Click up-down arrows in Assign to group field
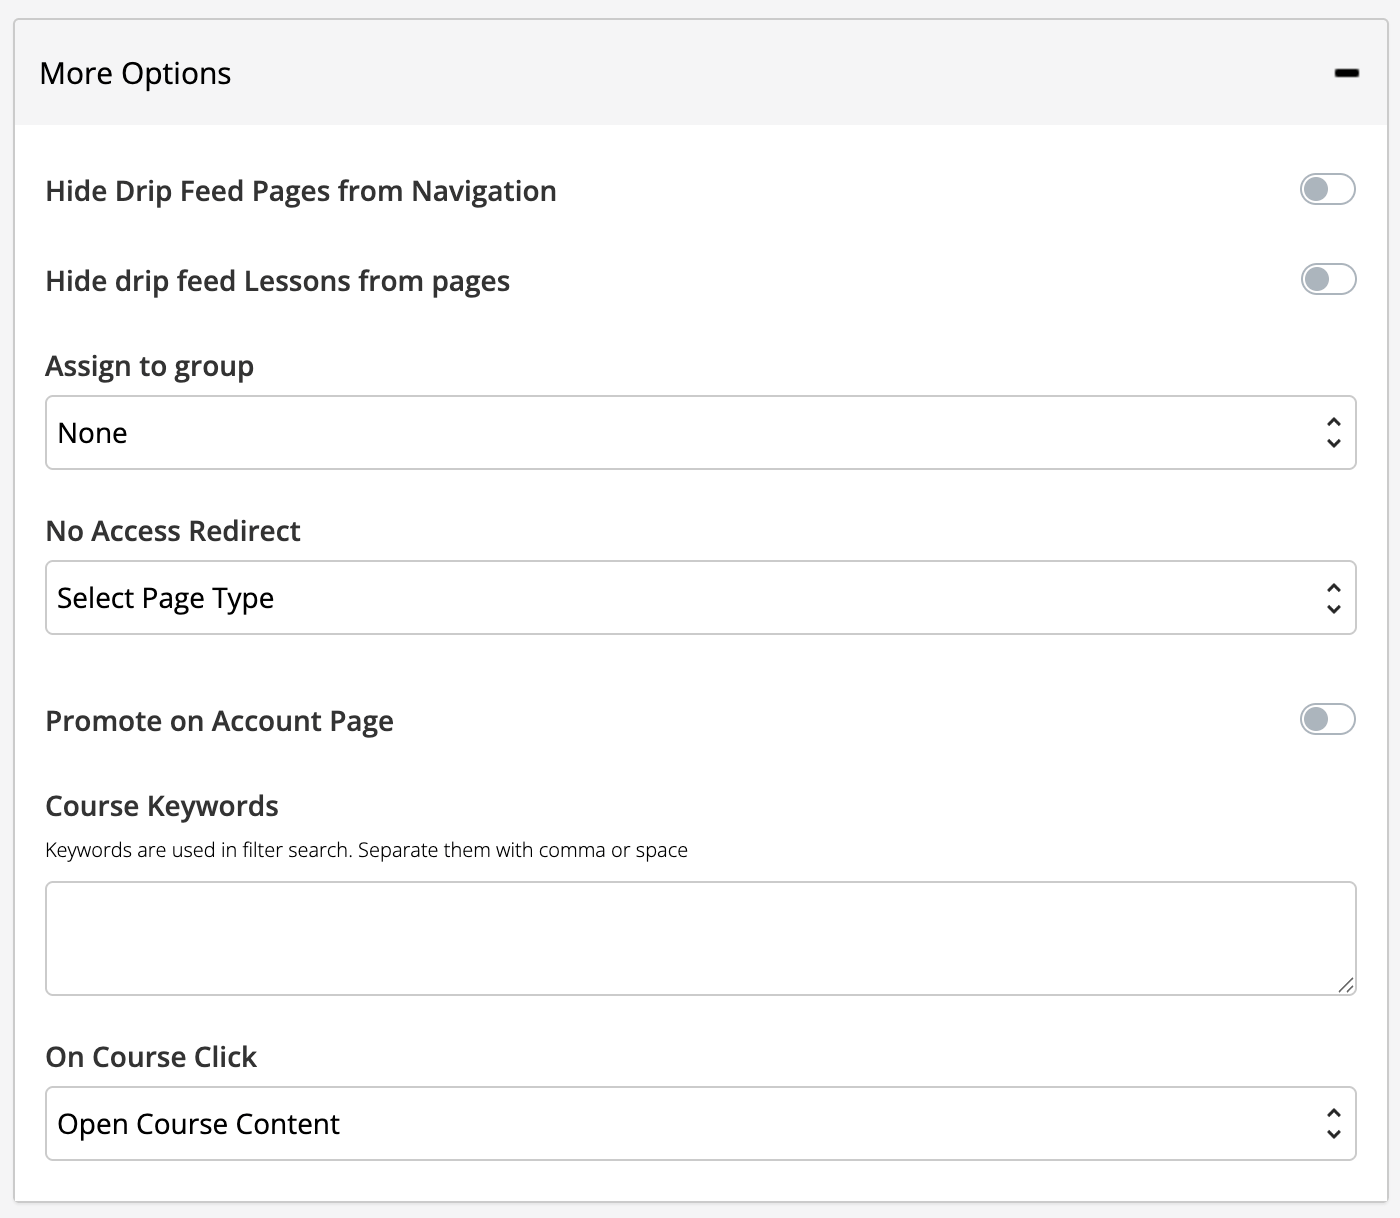Viewport: 1400px width, 1218px height. (1333, 433)
